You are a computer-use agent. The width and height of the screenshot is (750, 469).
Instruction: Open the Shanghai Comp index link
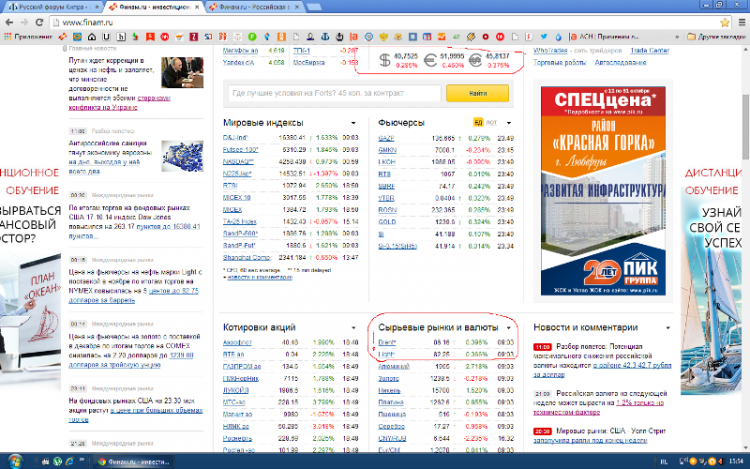pos(247,257)
